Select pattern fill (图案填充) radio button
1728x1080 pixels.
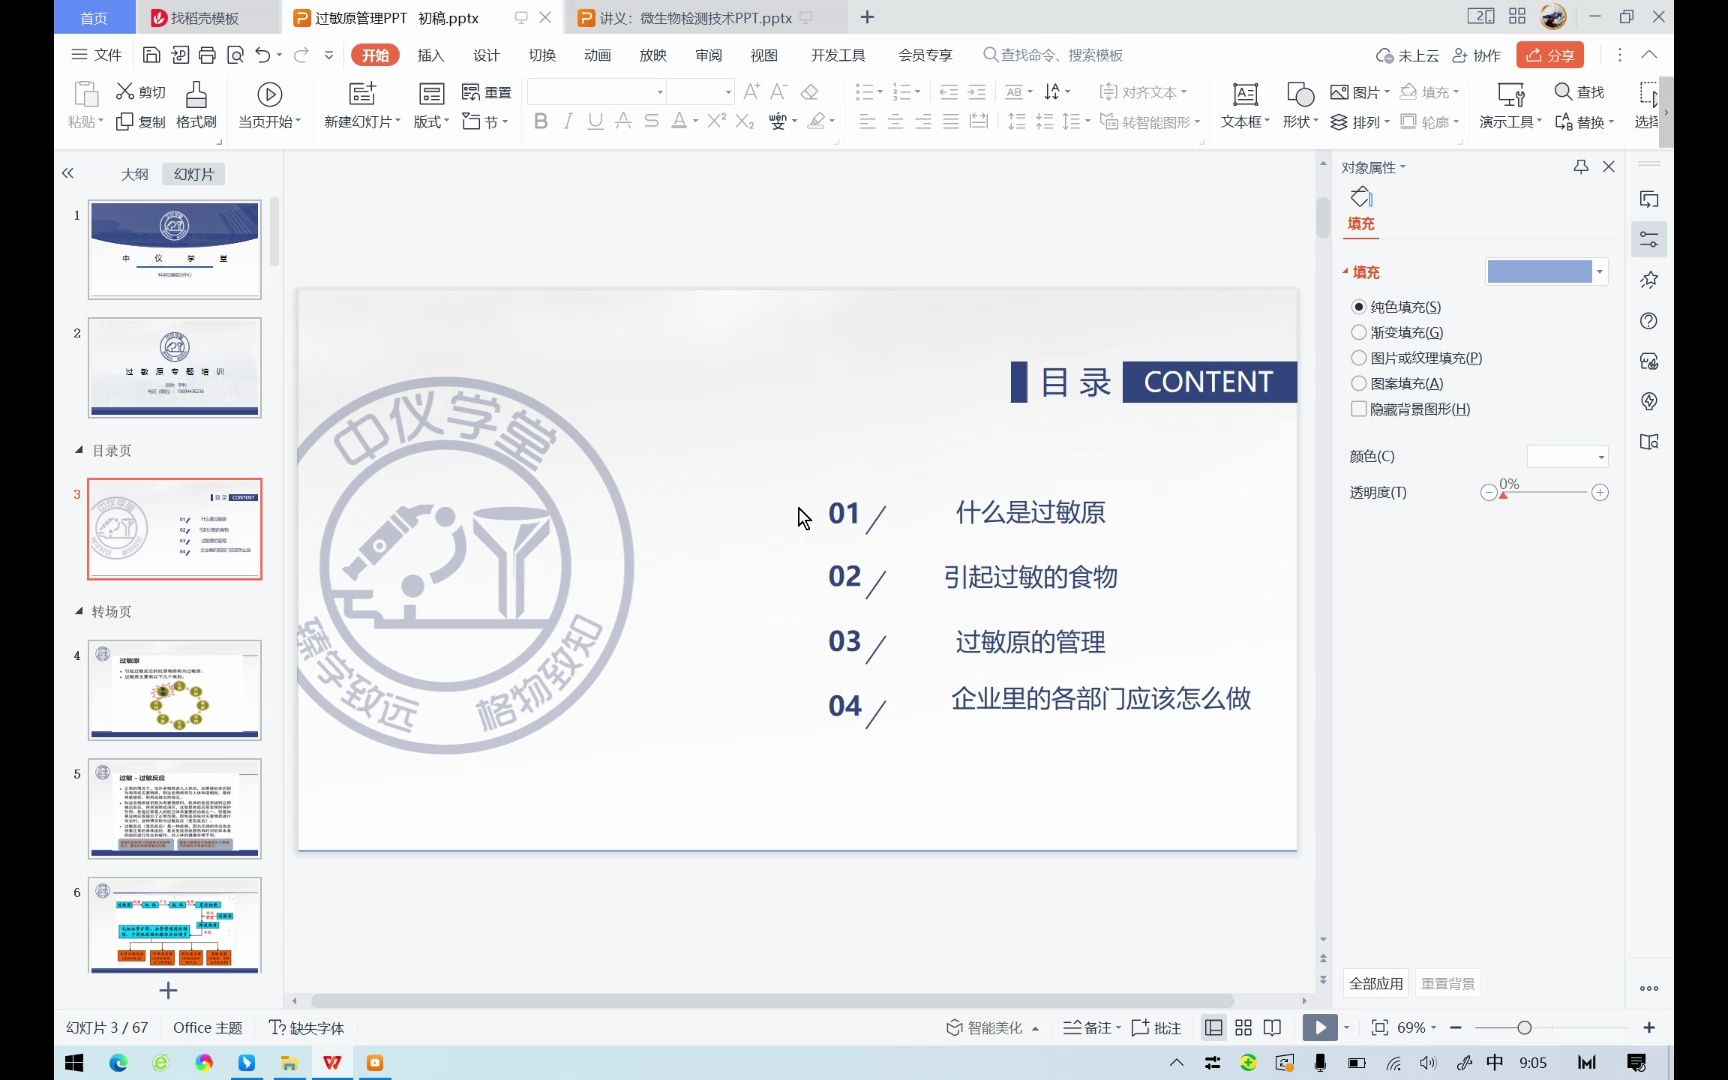tap(1358, 383)
